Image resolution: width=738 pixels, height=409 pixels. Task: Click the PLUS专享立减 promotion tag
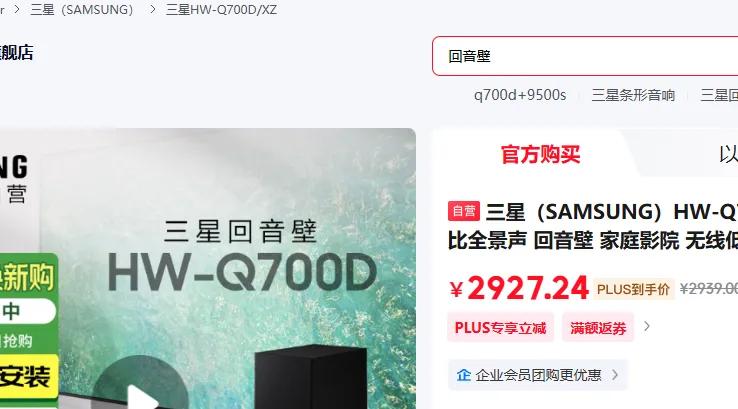click(x=500, y=327)
